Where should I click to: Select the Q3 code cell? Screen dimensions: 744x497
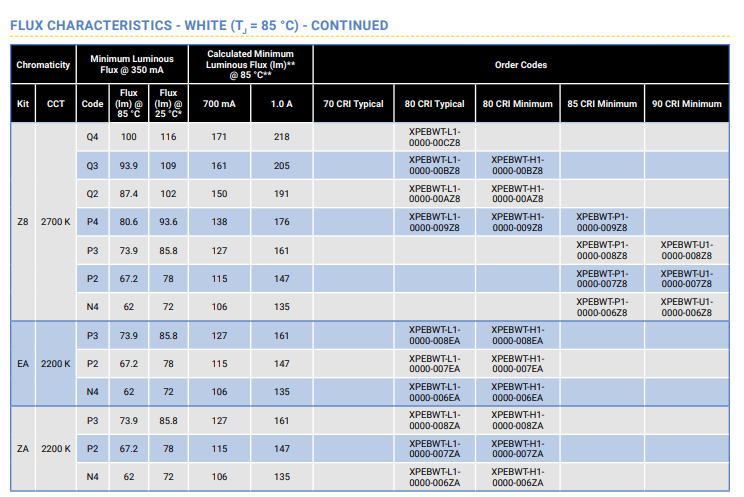(93, 166)
